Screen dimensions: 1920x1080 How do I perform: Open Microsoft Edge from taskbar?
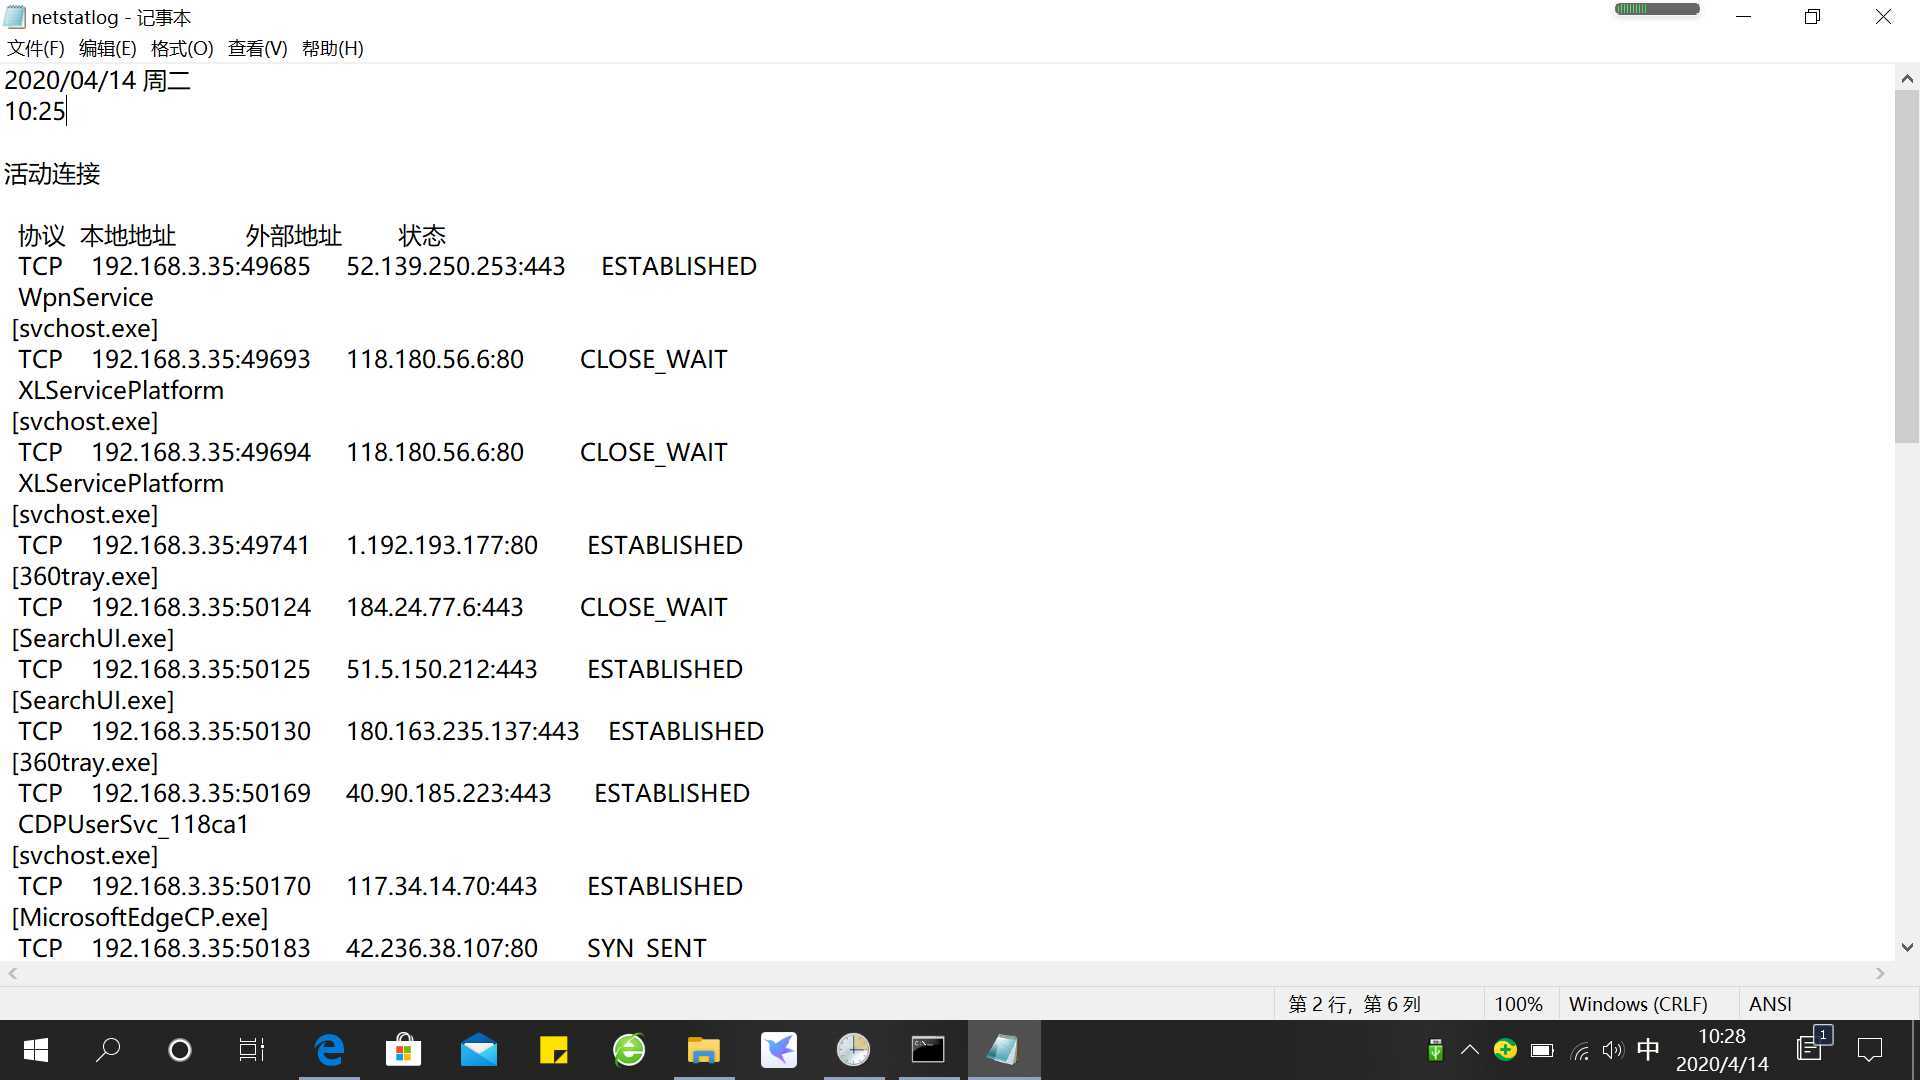click(329, 1050)
